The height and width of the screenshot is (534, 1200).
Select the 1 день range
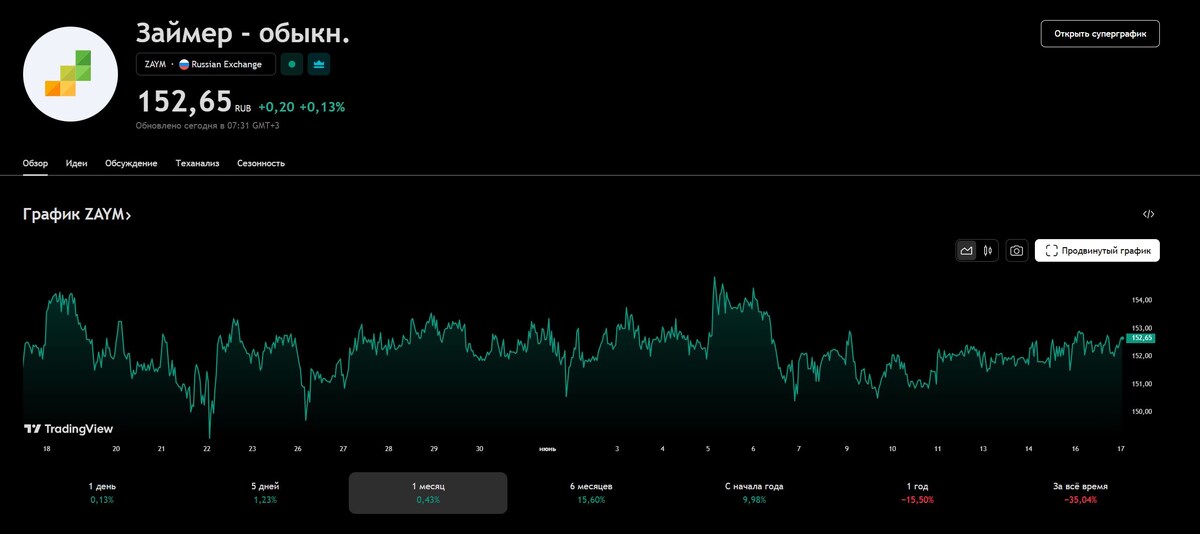click(102, 492)
